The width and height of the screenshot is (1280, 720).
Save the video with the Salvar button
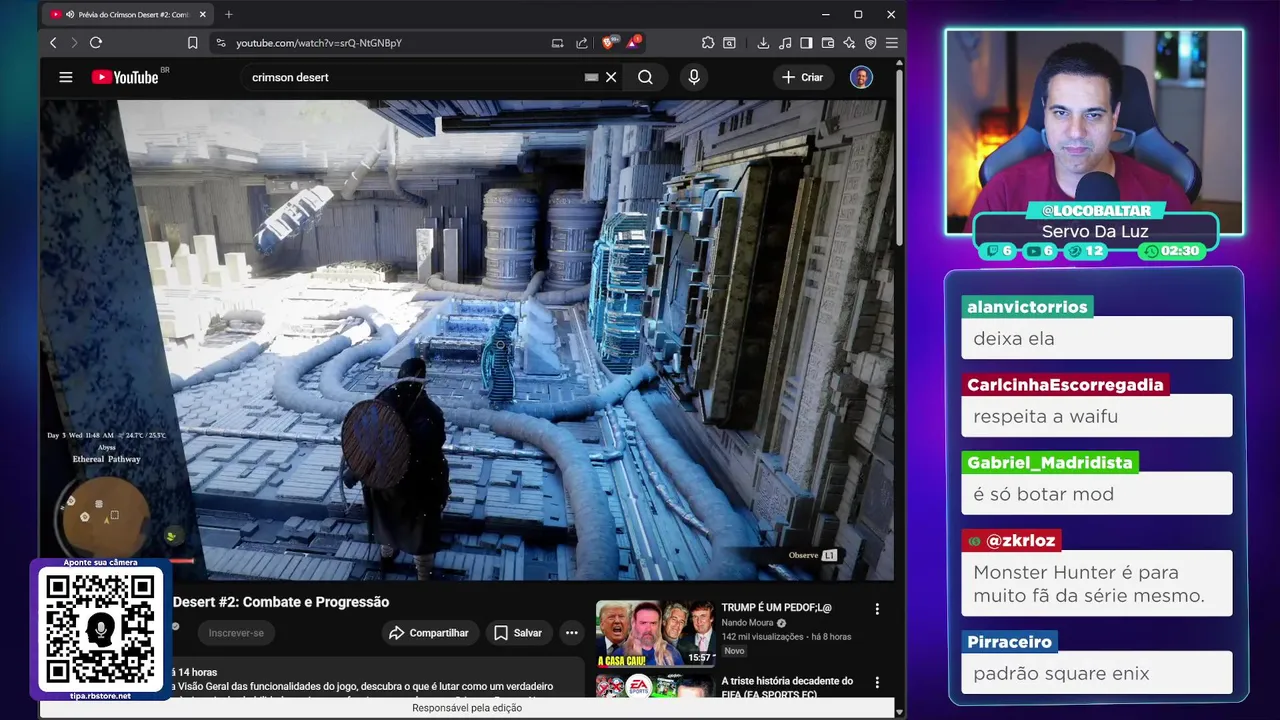518,633
